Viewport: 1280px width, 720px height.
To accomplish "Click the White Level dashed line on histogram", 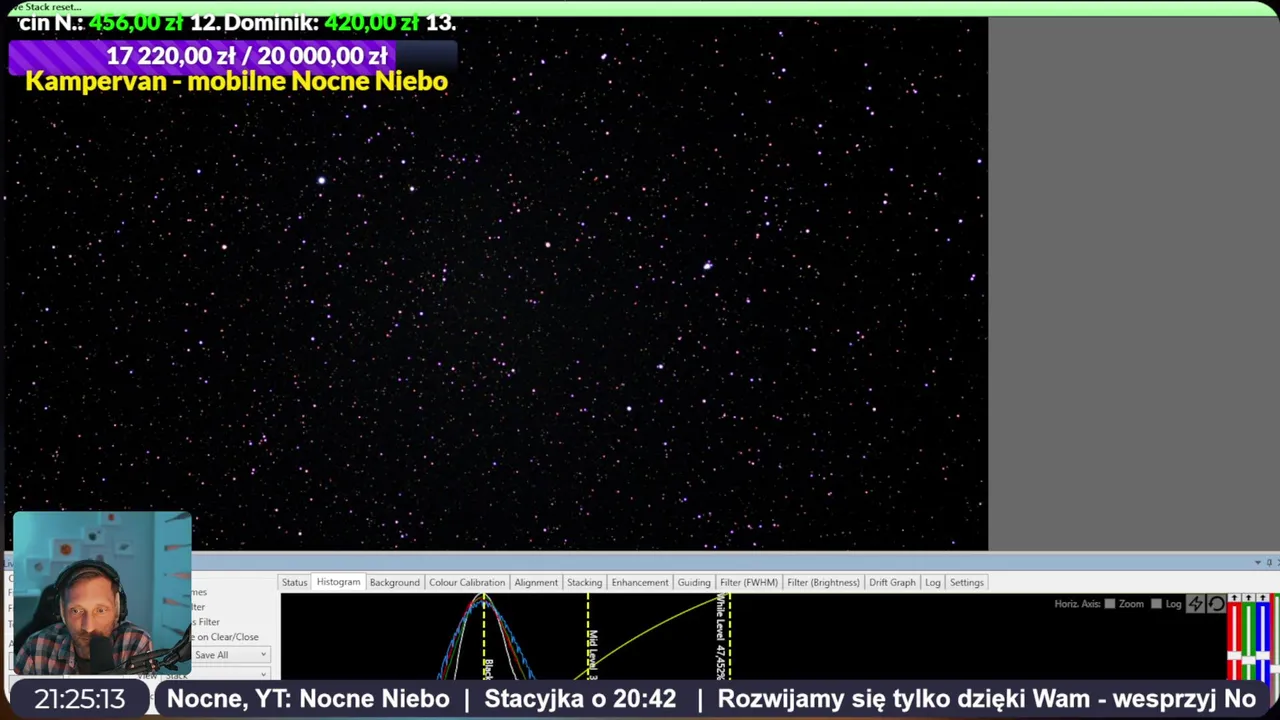I will pyautogui.click(x=729, y=636).
